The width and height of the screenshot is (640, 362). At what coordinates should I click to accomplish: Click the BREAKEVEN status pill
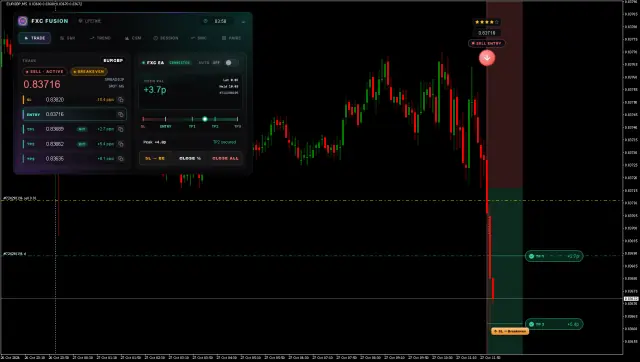[89, 71]
